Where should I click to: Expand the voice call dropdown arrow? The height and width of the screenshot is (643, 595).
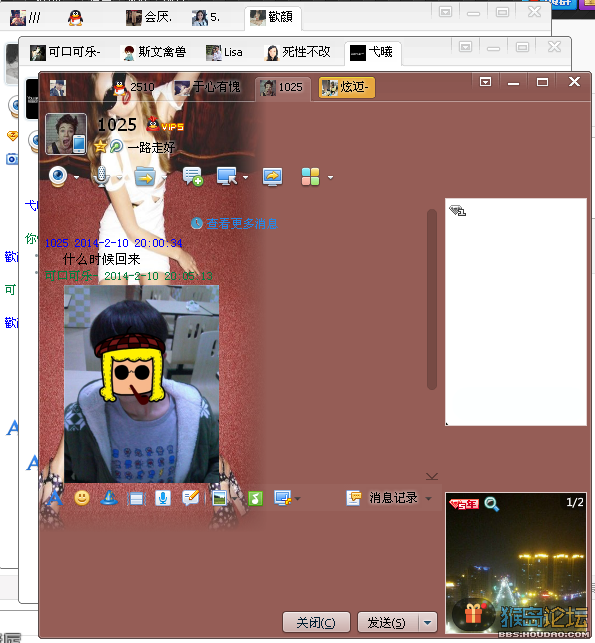click(119, 178)
